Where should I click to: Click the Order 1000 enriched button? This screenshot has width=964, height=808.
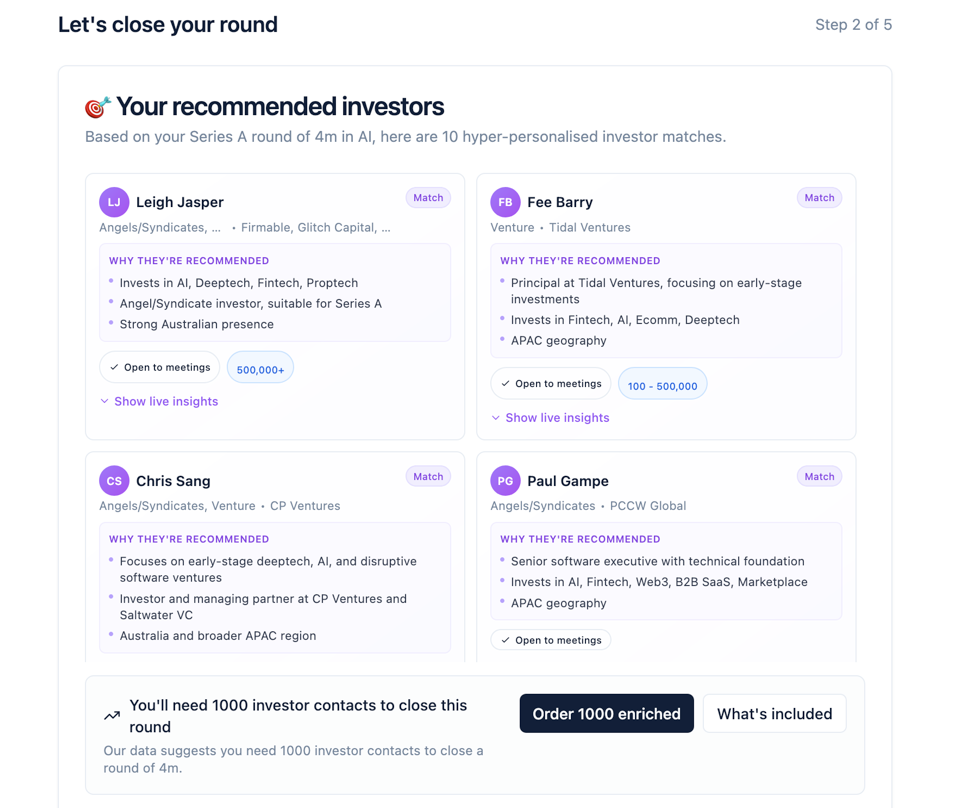[x=606, y=714]
